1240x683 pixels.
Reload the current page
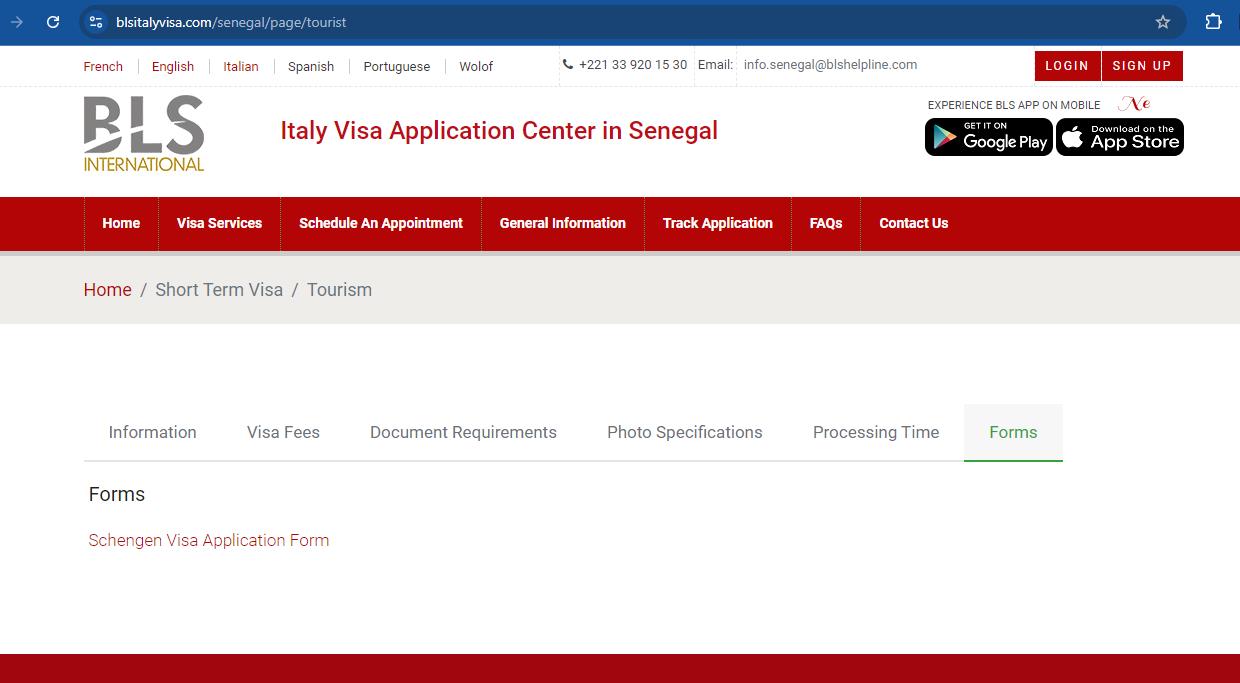tap(53, 20)
